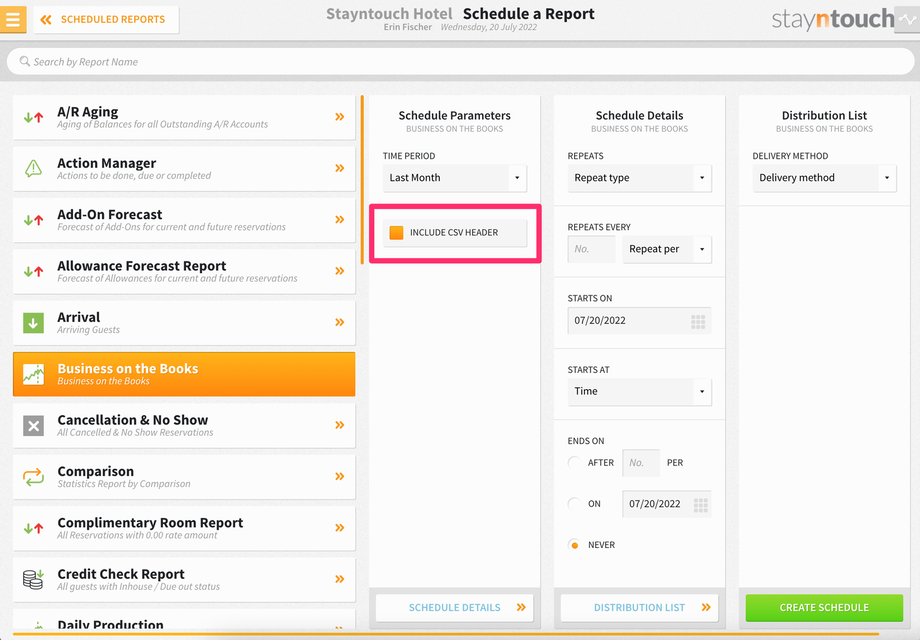Expand the Allowance Forecast Report chevron
Image resolution: width=920 pixels, height=640 pixels.
[340, 271]
